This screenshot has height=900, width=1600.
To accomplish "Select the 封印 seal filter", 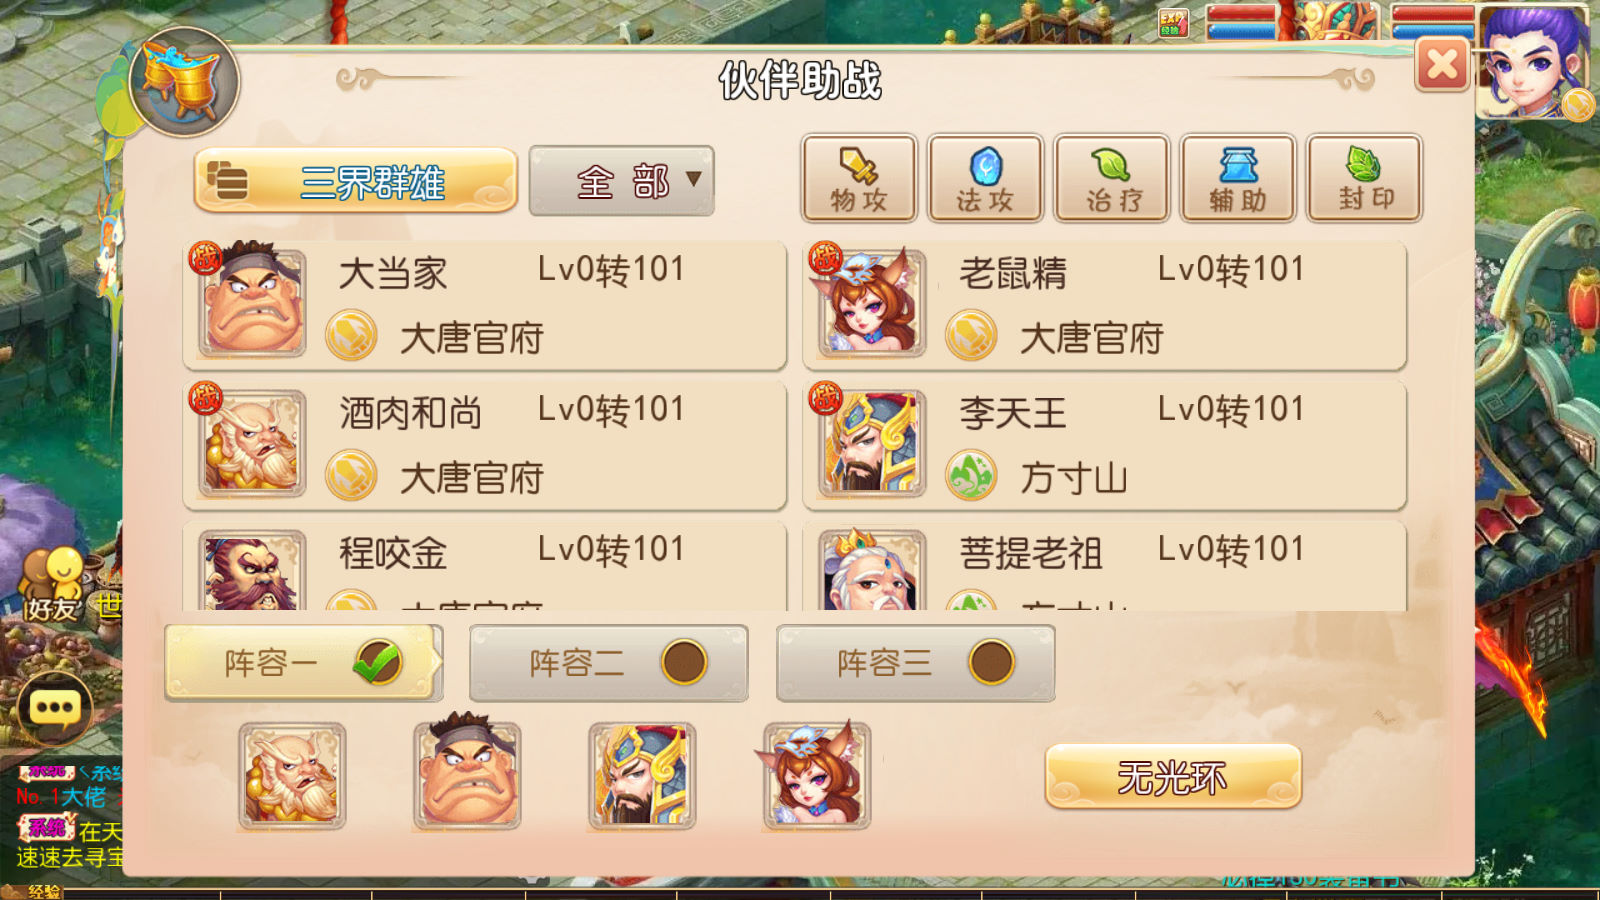I will pos(1365,179).
